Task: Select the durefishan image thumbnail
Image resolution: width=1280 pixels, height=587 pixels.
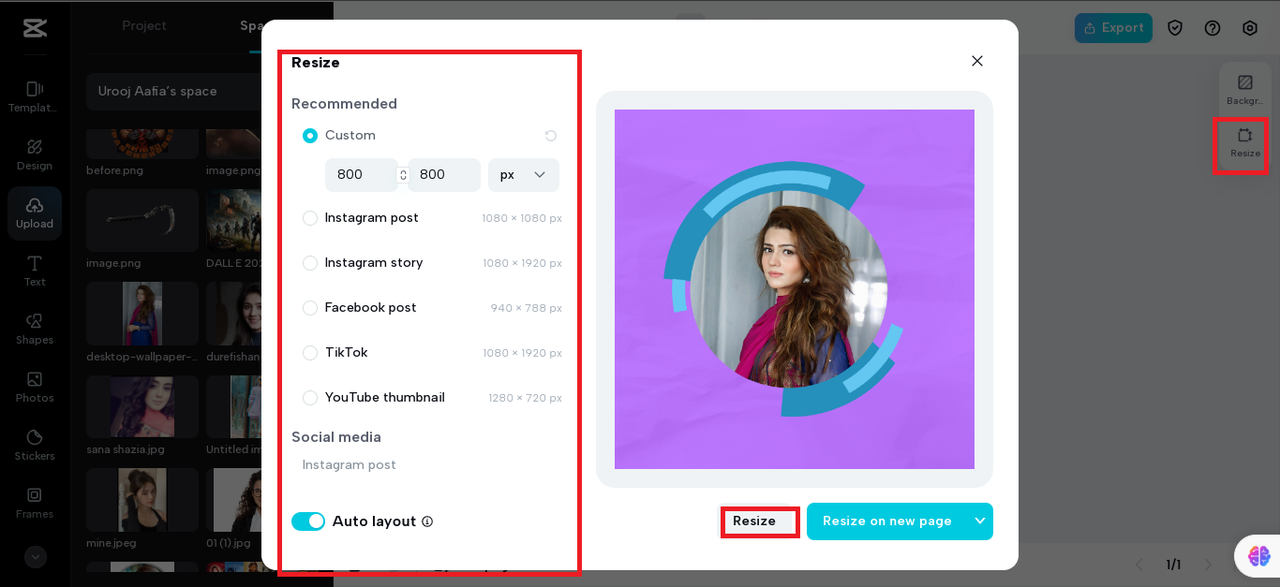Action: [234, 314]
